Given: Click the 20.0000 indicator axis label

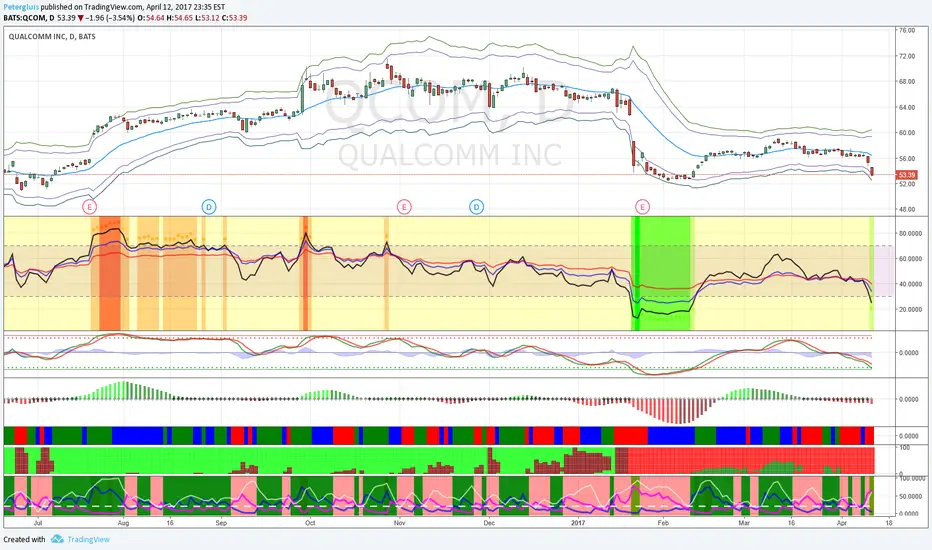Looking at the screenshot, I should pos(910,310).
